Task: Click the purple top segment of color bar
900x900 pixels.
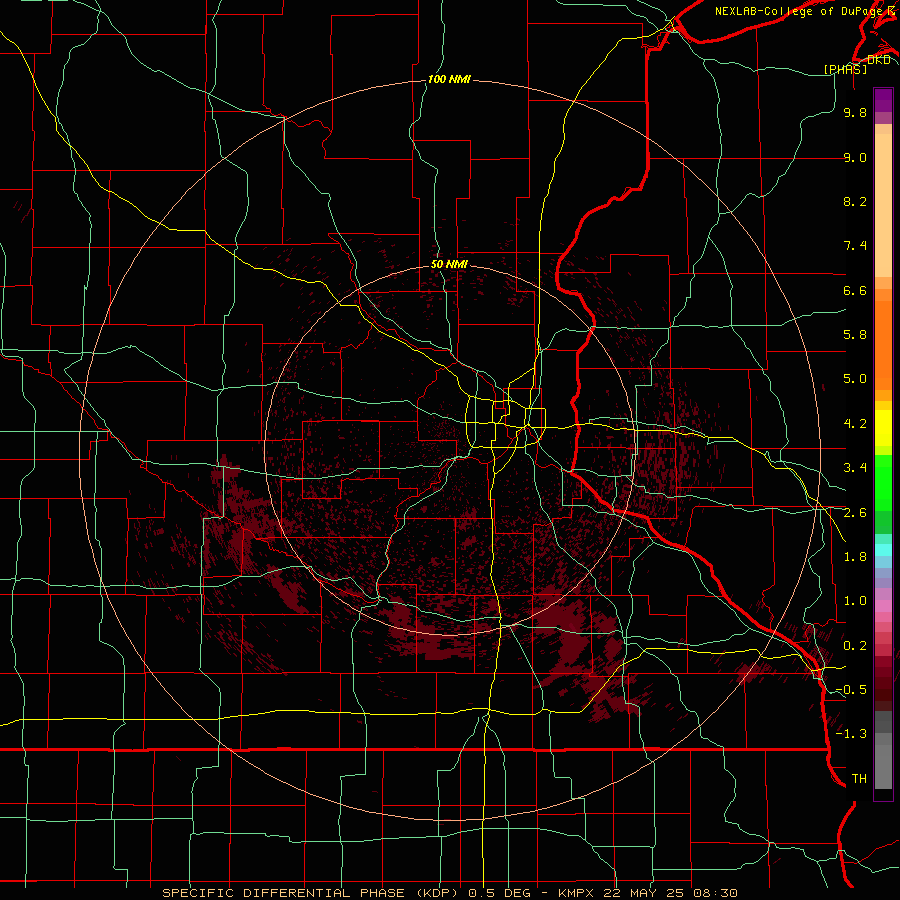Action: (x=883, y=100)
